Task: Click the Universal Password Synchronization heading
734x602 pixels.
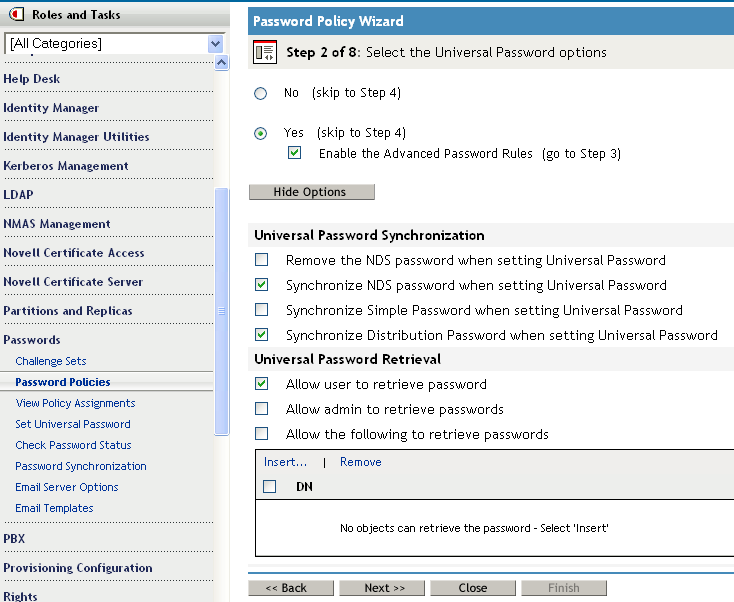Action: 369,235
